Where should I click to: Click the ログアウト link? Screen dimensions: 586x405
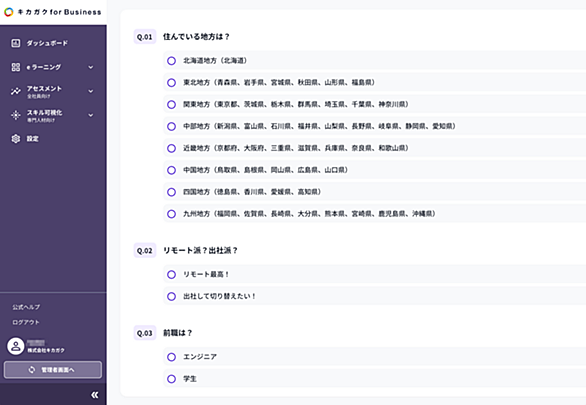point(25,322)
